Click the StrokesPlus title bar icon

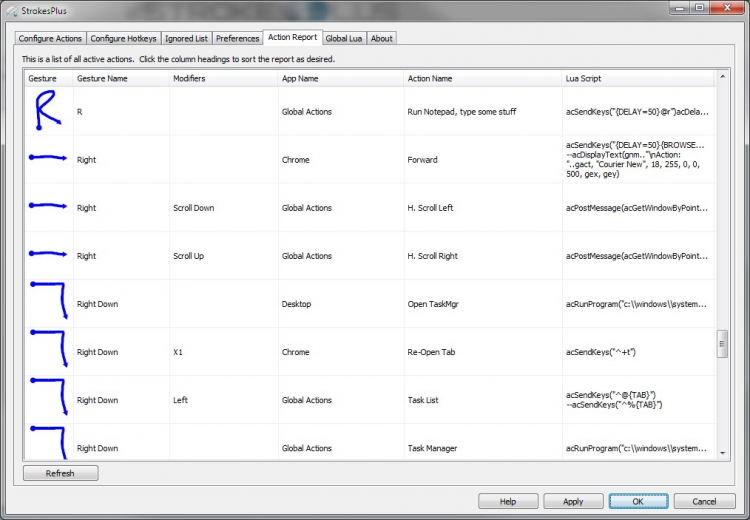[x=12, y=10]
